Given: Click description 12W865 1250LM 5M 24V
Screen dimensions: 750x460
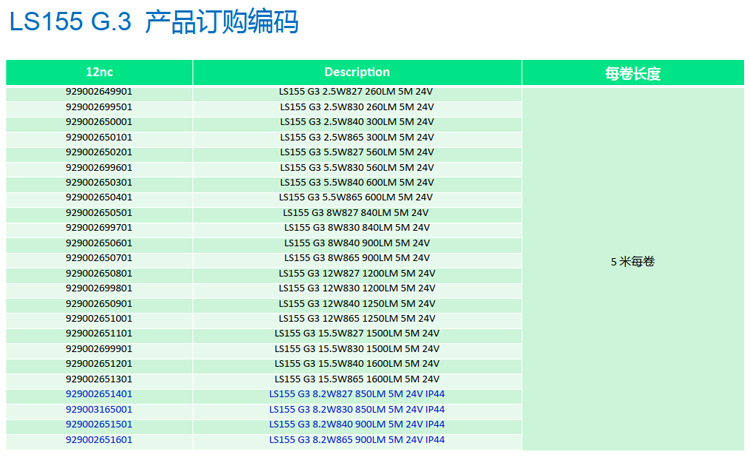Looking at the screenshot, I should 357,318.
